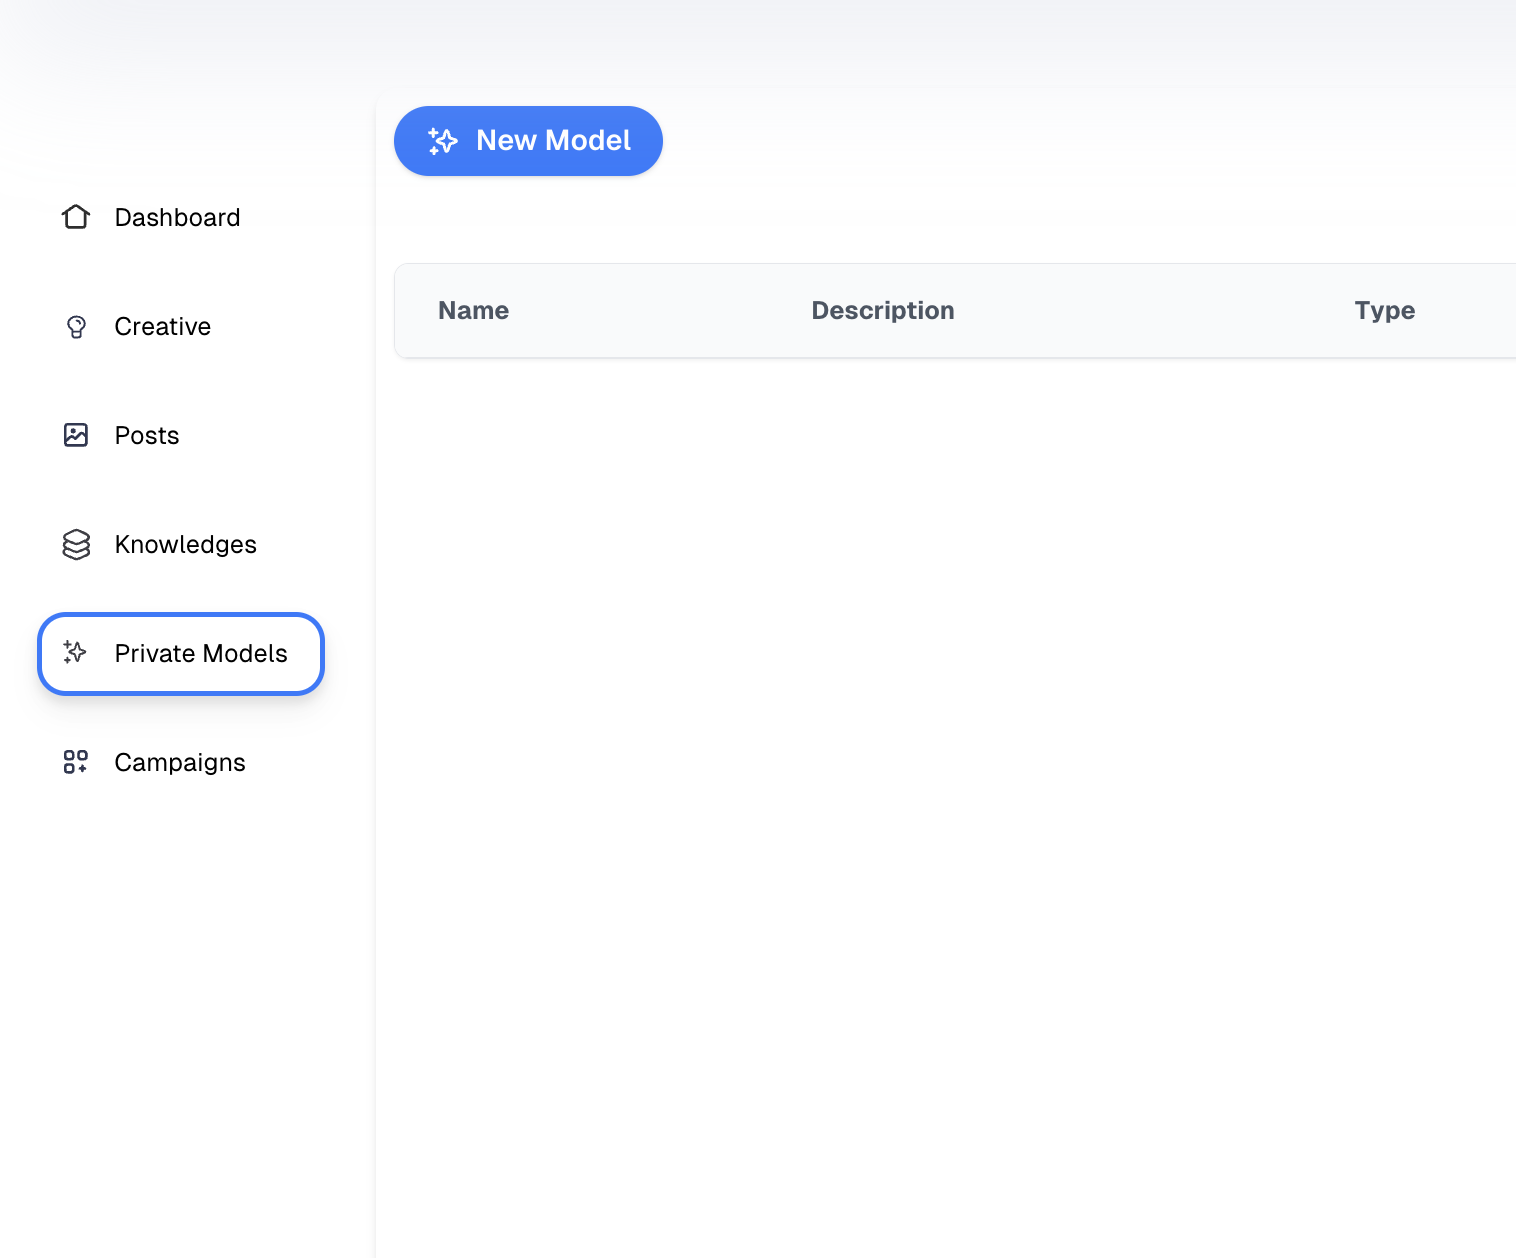
Task: Click the Dashboard house icon
Action: [x=76, y=217]
